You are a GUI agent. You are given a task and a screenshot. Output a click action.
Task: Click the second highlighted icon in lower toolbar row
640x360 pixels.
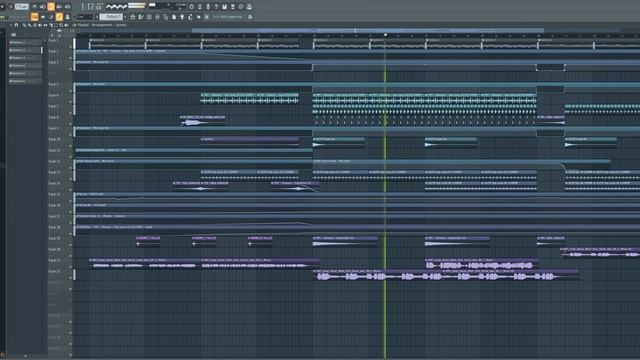(x=59, y=17)
